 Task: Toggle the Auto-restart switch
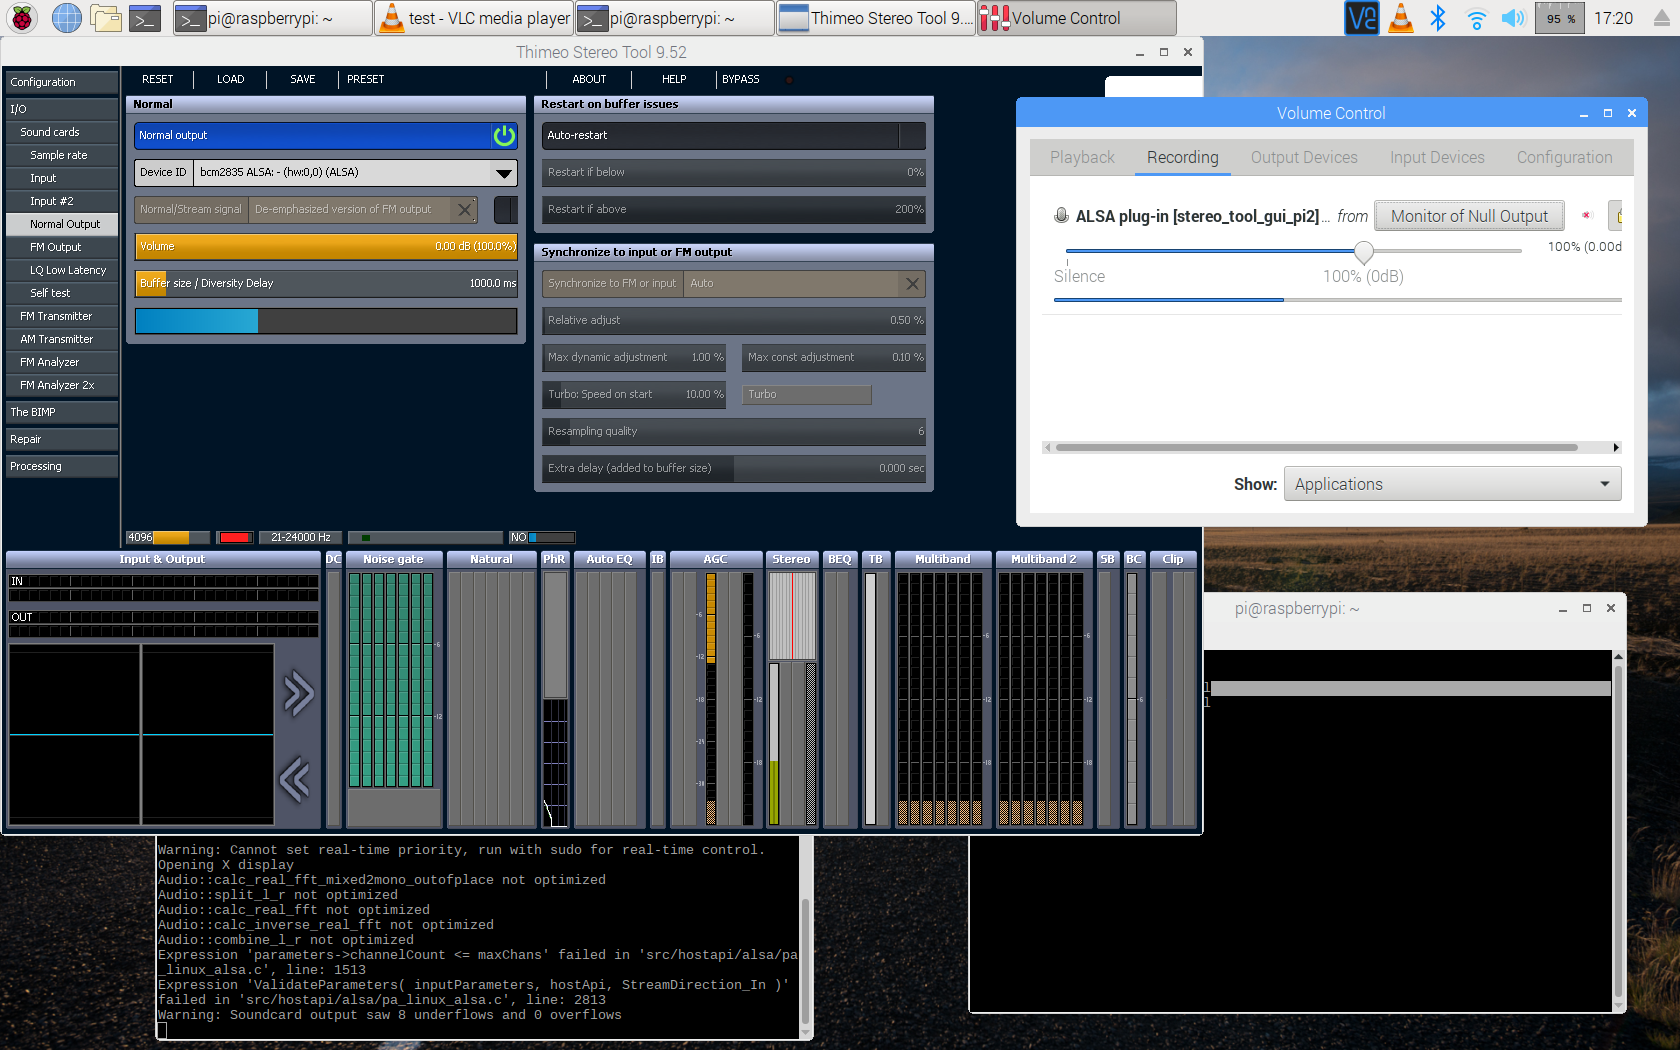tap(912, 135)
